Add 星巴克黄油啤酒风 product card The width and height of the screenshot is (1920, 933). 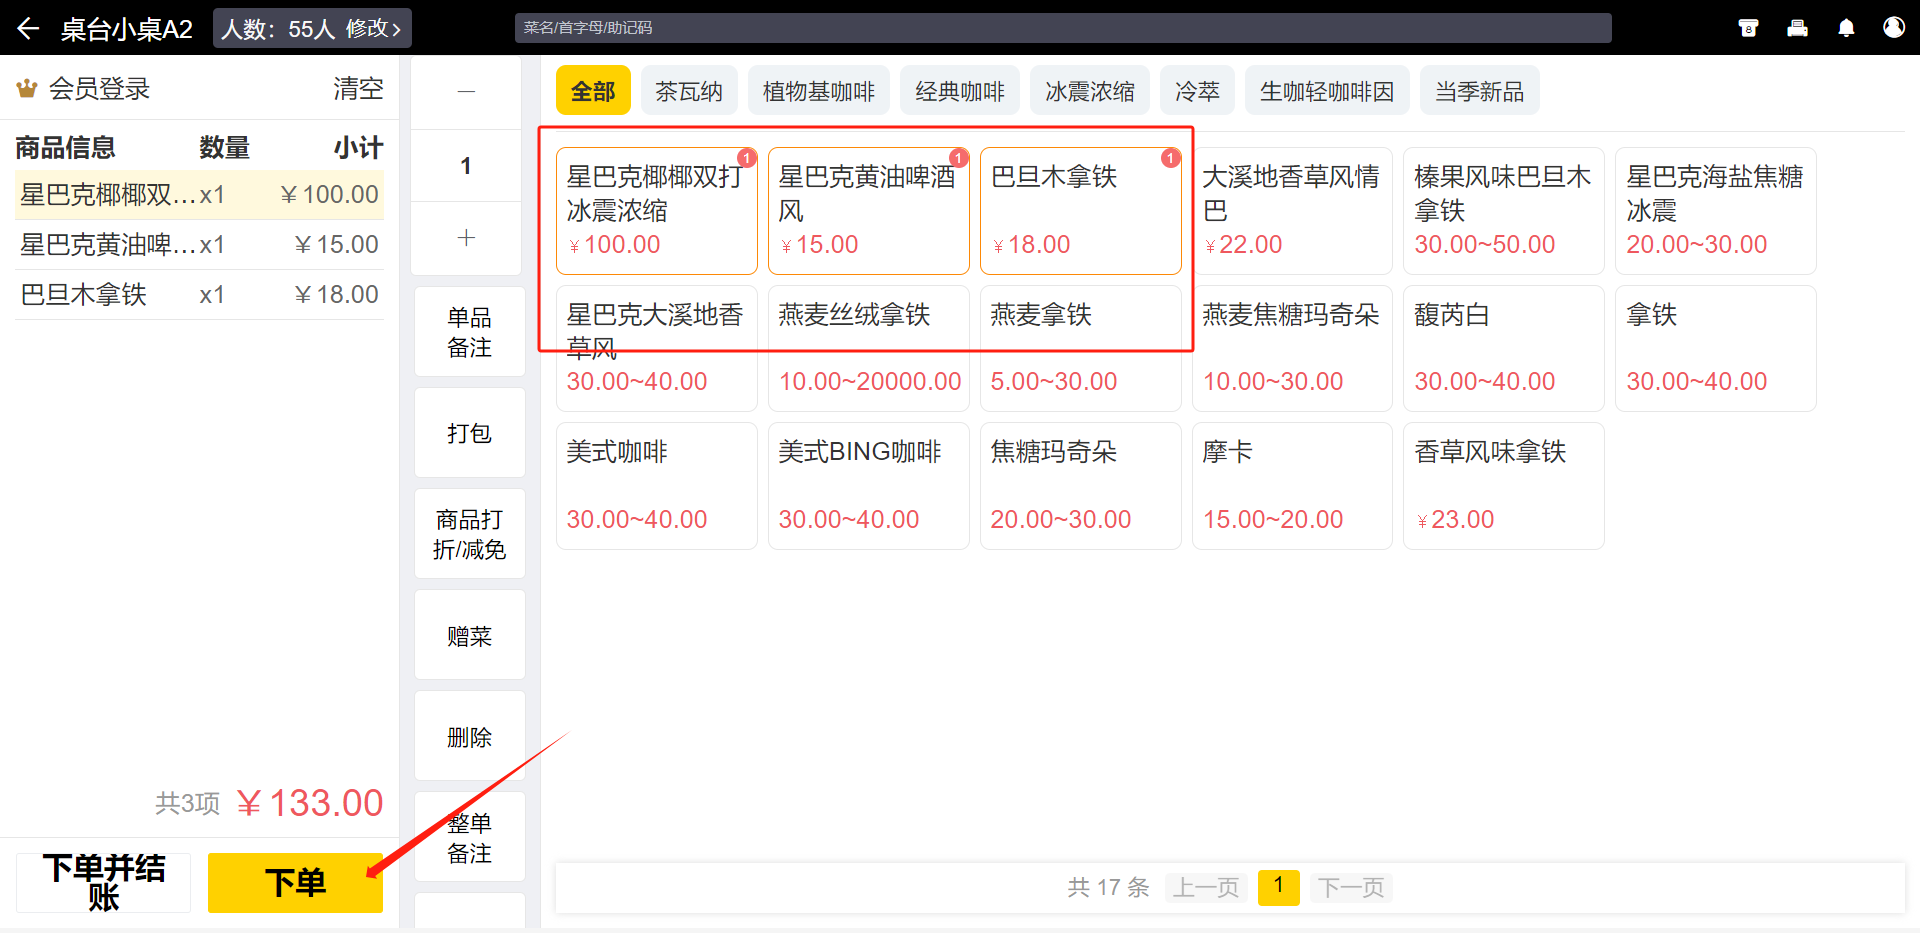tap(868, 211)
